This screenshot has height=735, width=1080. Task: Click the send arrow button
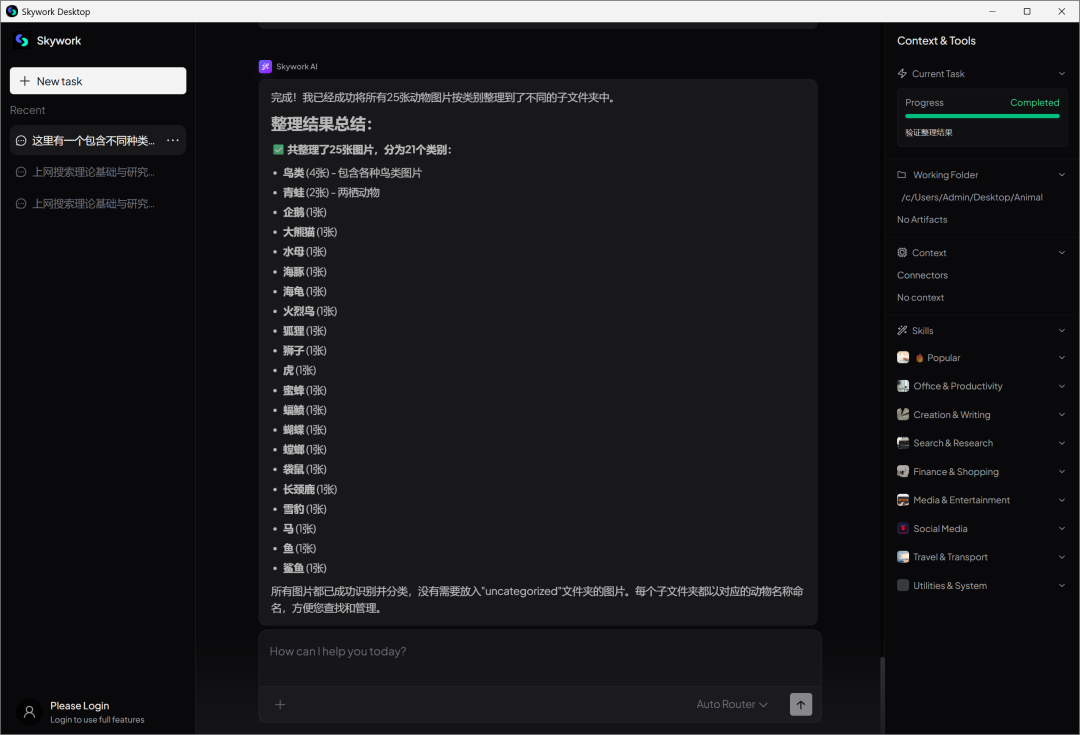pyautogui.click(x=800, y=704)
